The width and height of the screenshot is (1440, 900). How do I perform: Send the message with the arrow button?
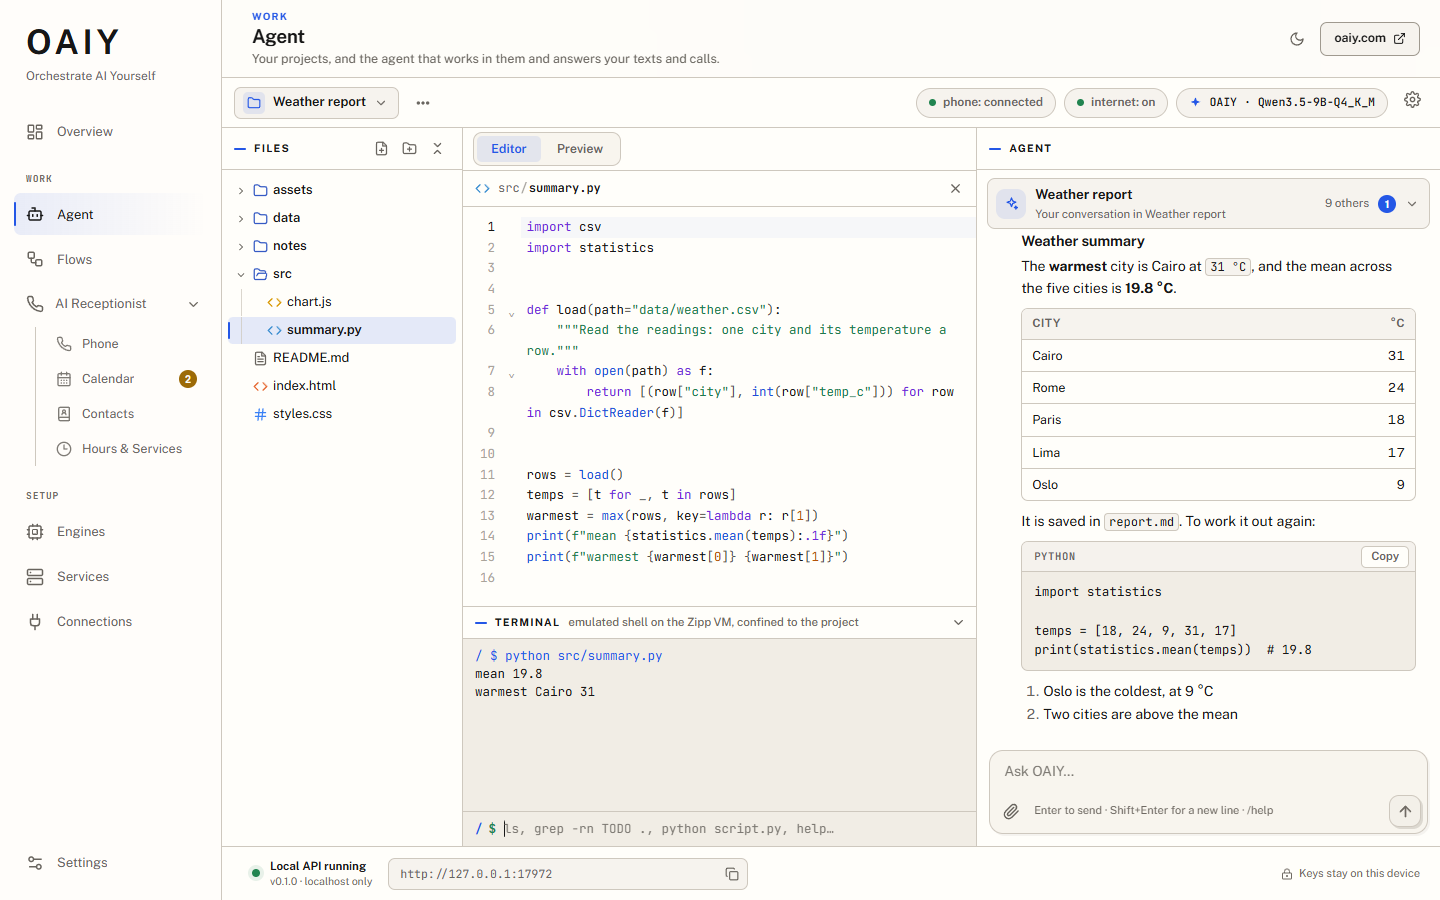(1405, 811)
